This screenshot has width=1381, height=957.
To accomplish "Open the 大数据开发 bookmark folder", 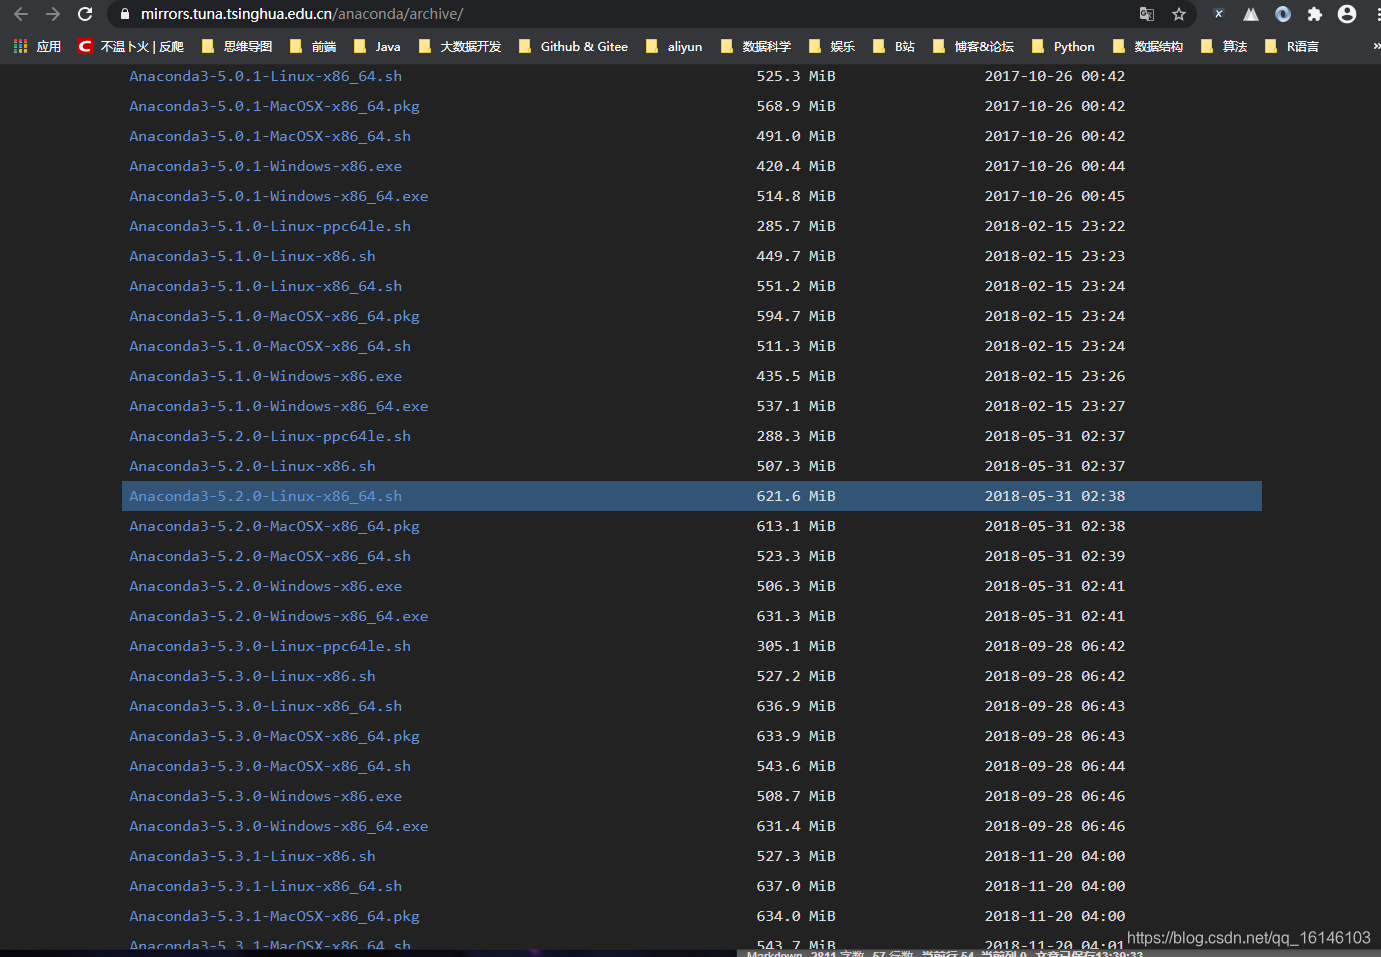I will click(460, 46).
